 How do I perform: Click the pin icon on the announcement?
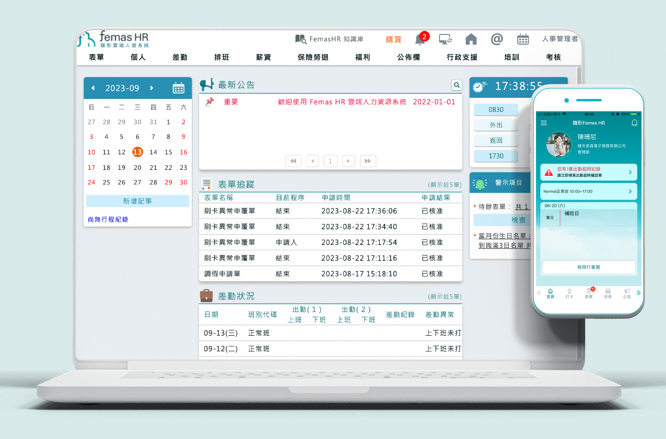tap(209, 101)
